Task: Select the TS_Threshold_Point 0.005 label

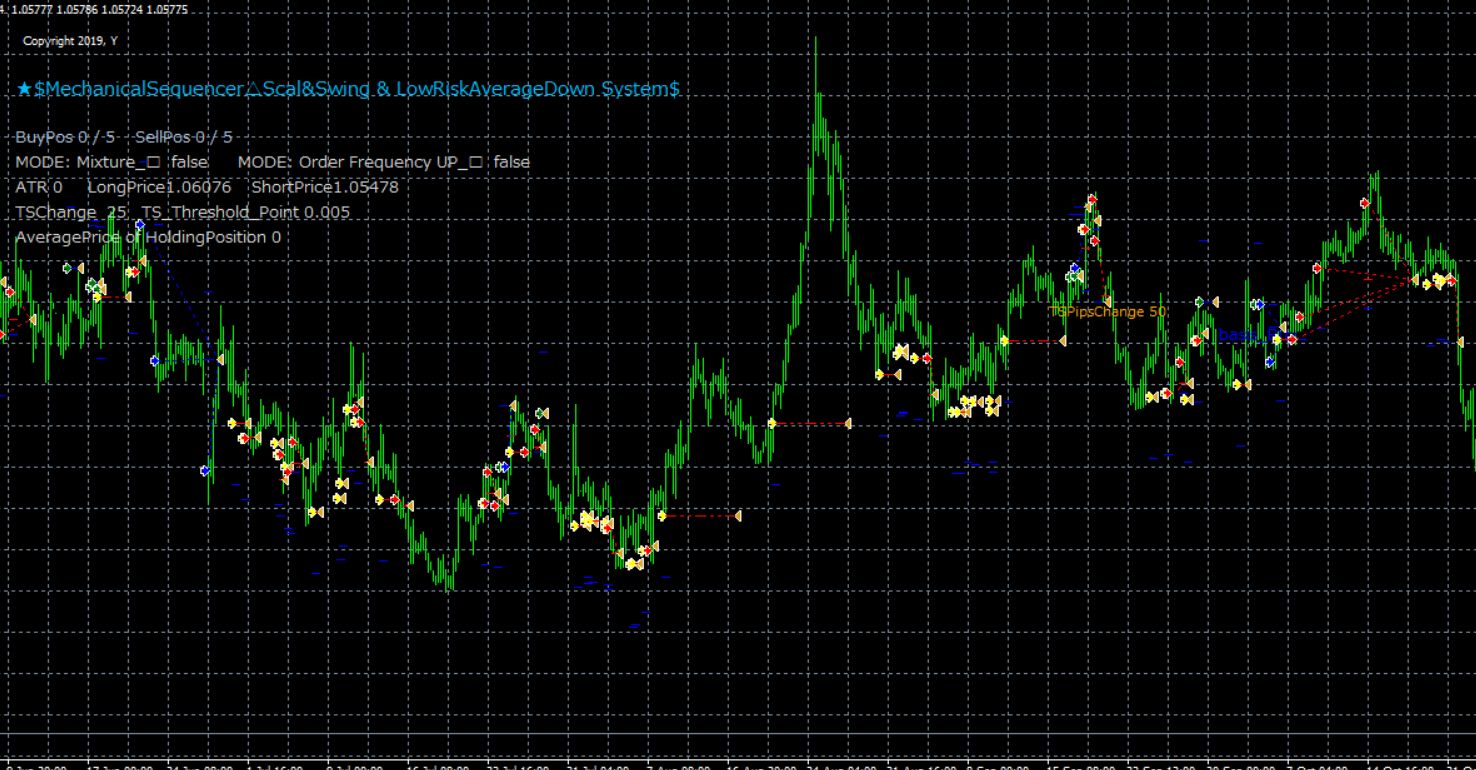Action: [246, 212]
